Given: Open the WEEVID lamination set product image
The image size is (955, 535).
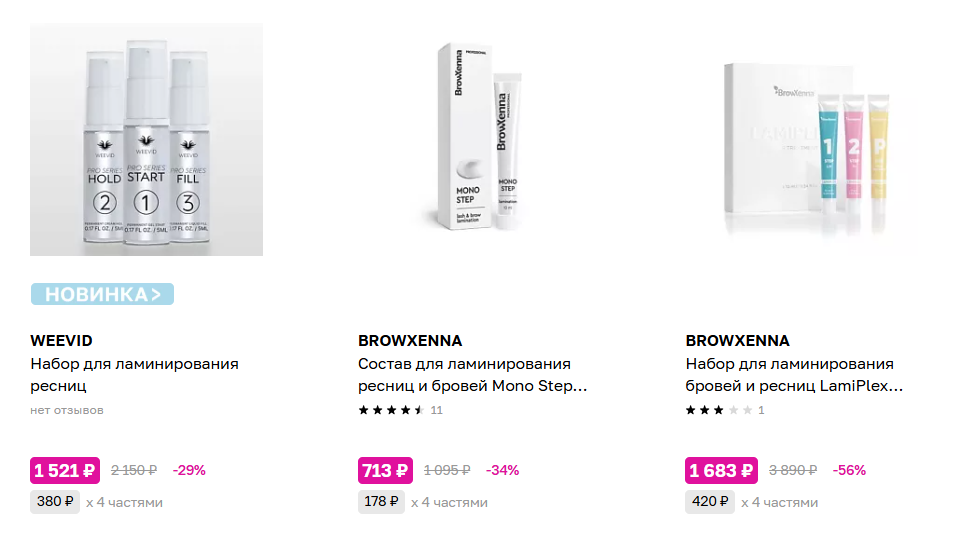Looking at the screenshot, I should pyautogui.click(x=146, y=140).
